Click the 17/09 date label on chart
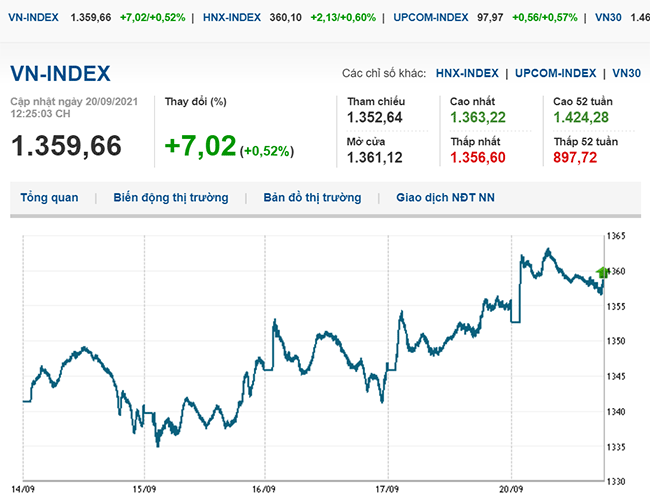This screenshot has width=650, height=501. (386, 490)
